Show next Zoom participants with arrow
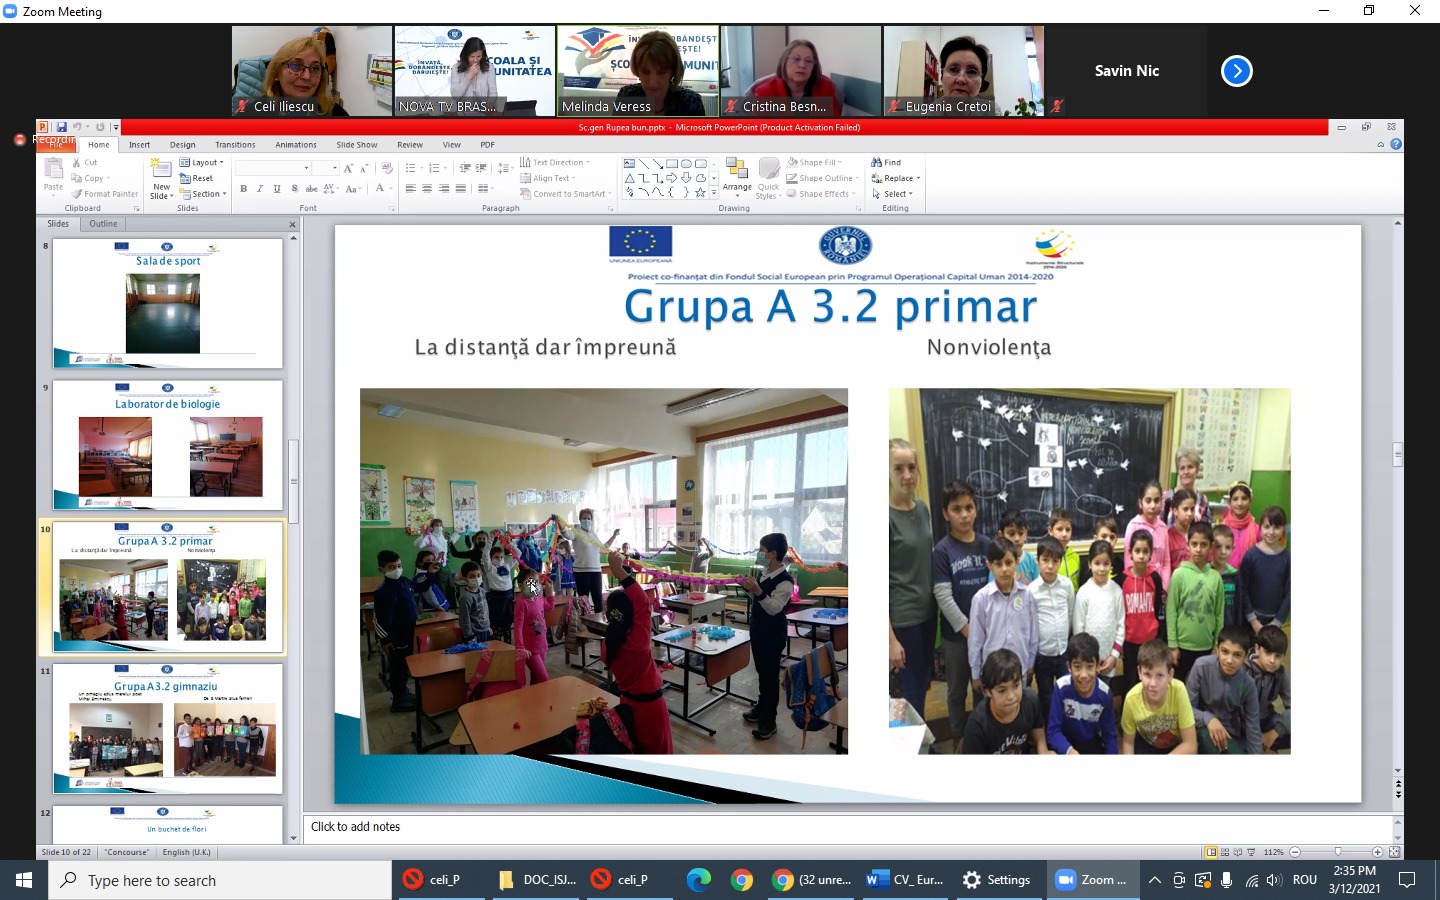This screenshot has height=900, width=1440. [x=1236, y=71]
